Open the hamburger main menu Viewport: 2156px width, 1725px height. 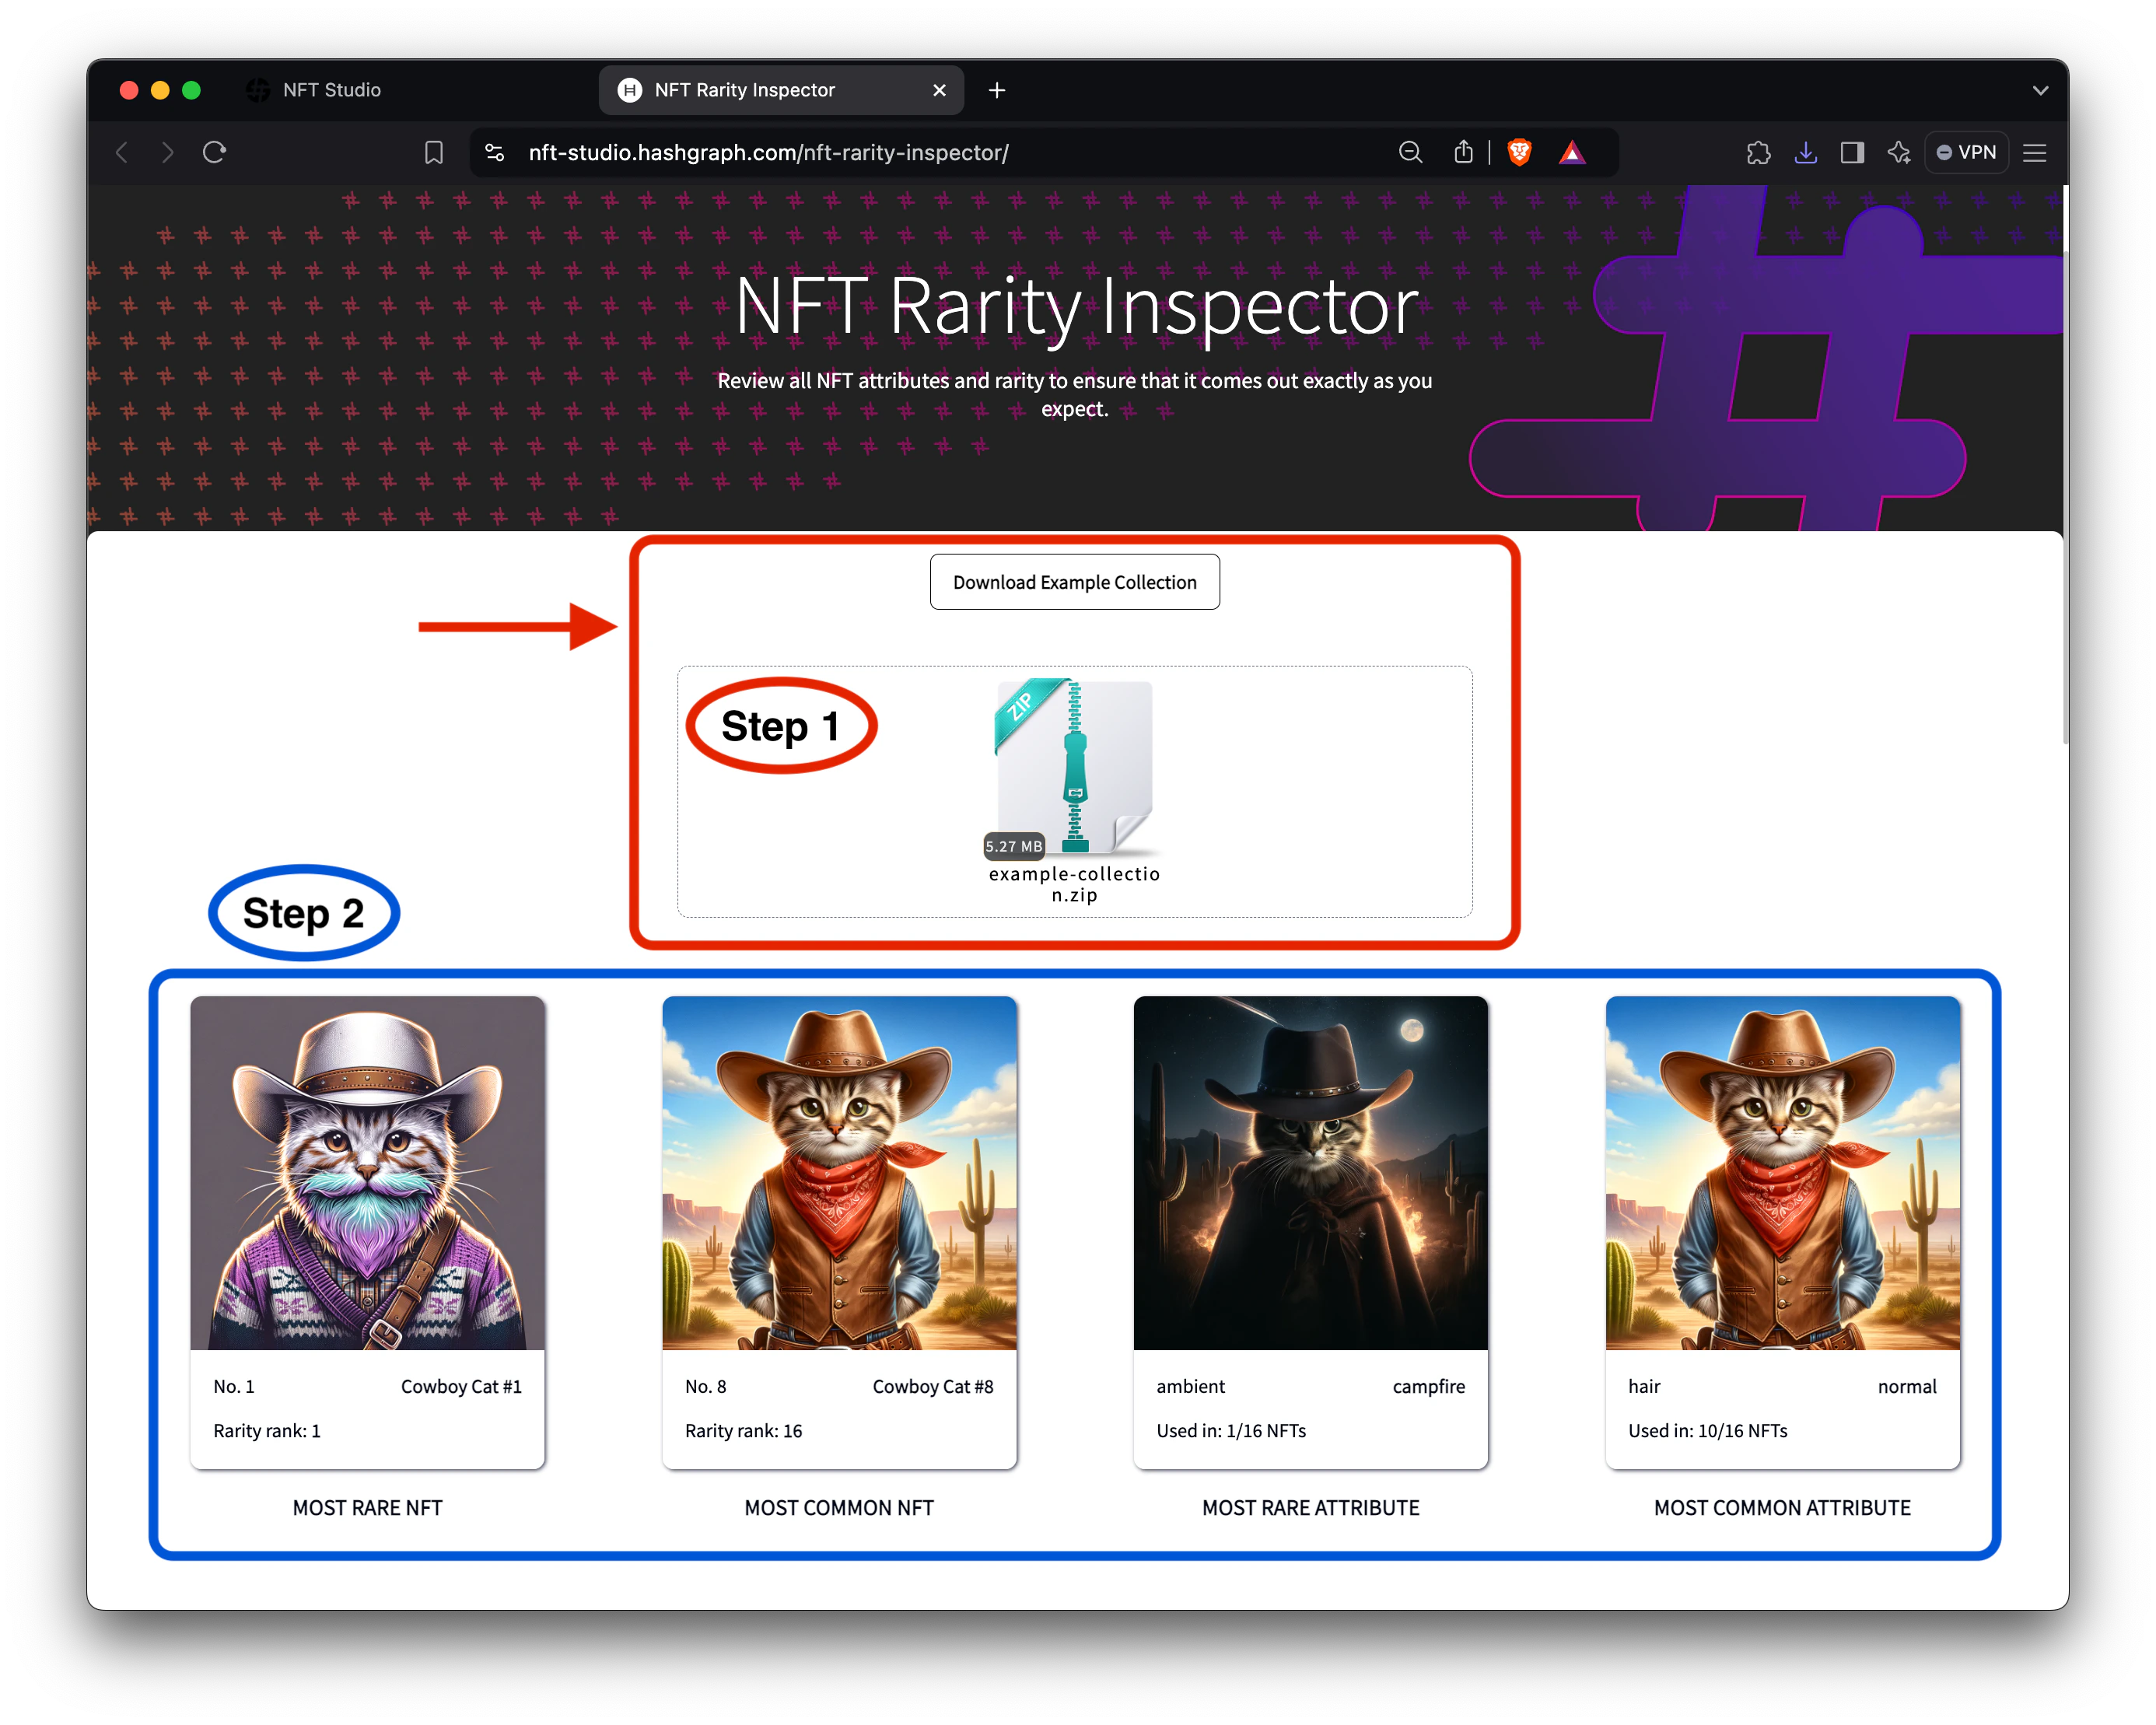2034,152
